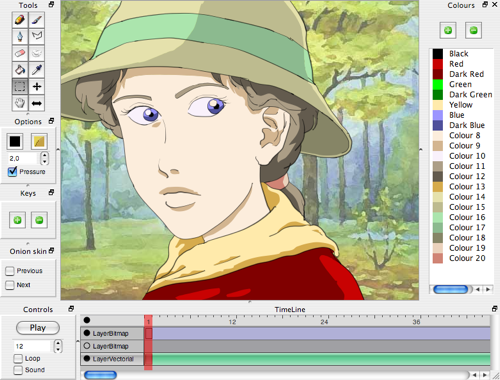Undock the Controls panel
This screenshot has width=500, height=380.
(71, 309)
